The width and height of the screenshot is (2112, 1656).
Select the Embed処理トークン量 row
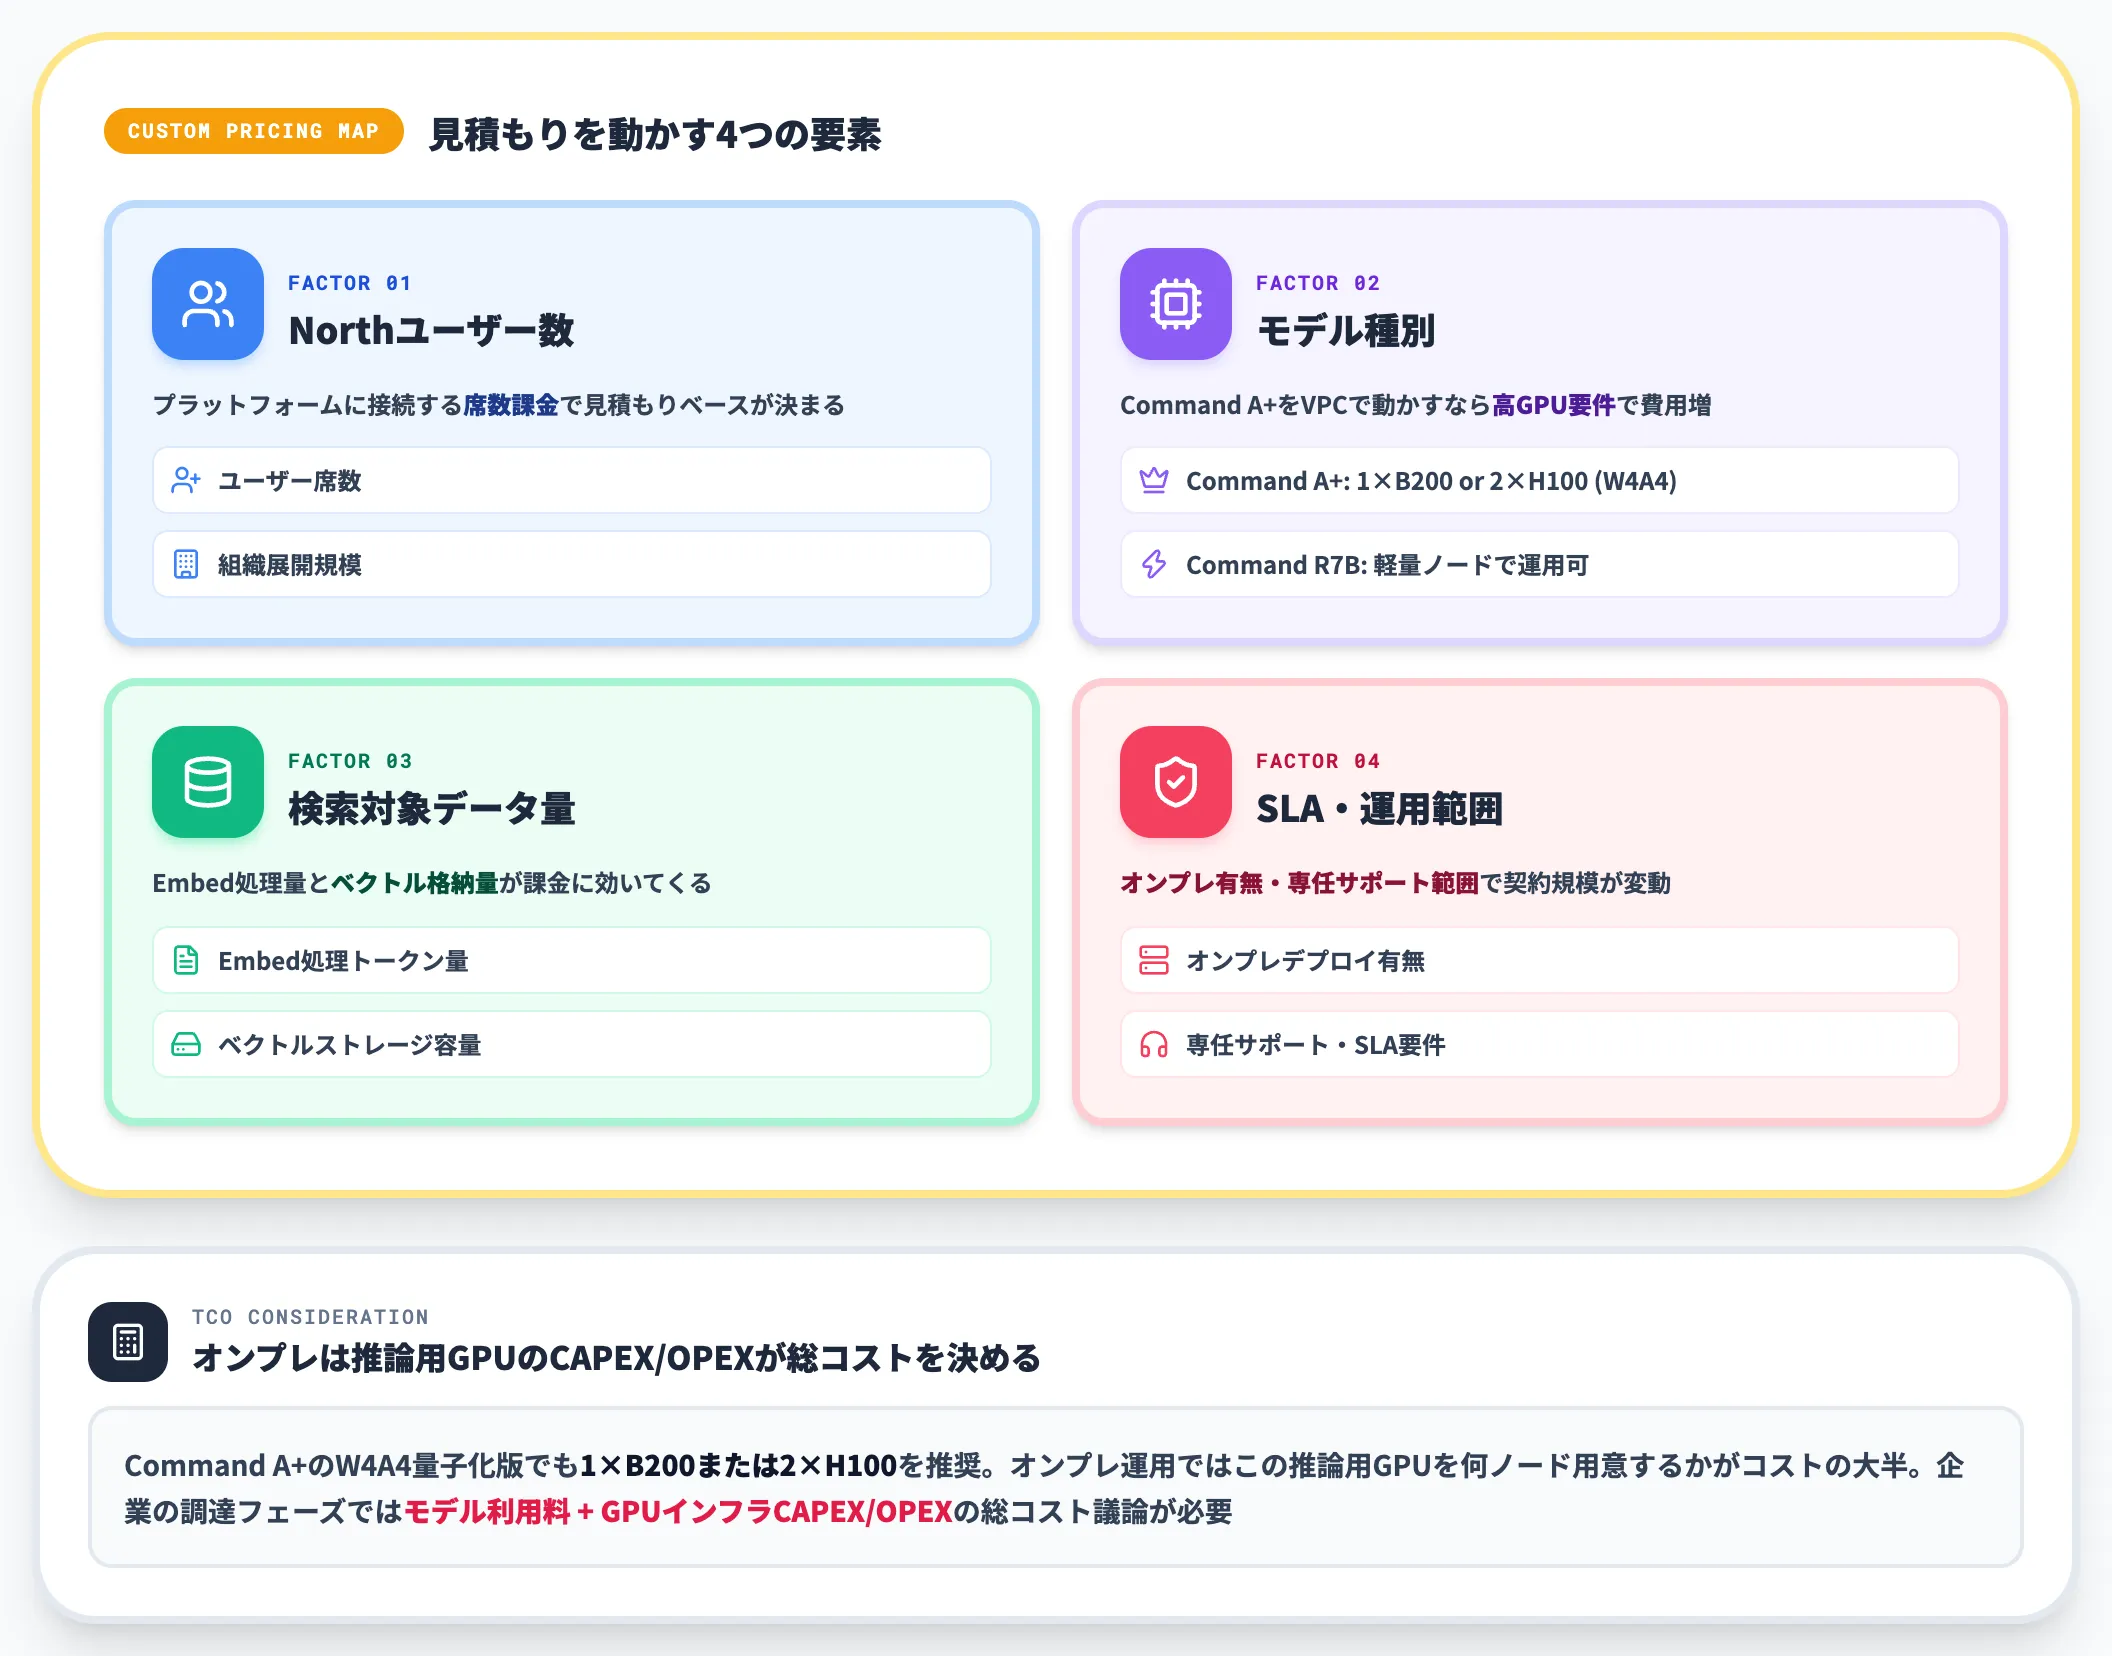(x=572, y=961)
